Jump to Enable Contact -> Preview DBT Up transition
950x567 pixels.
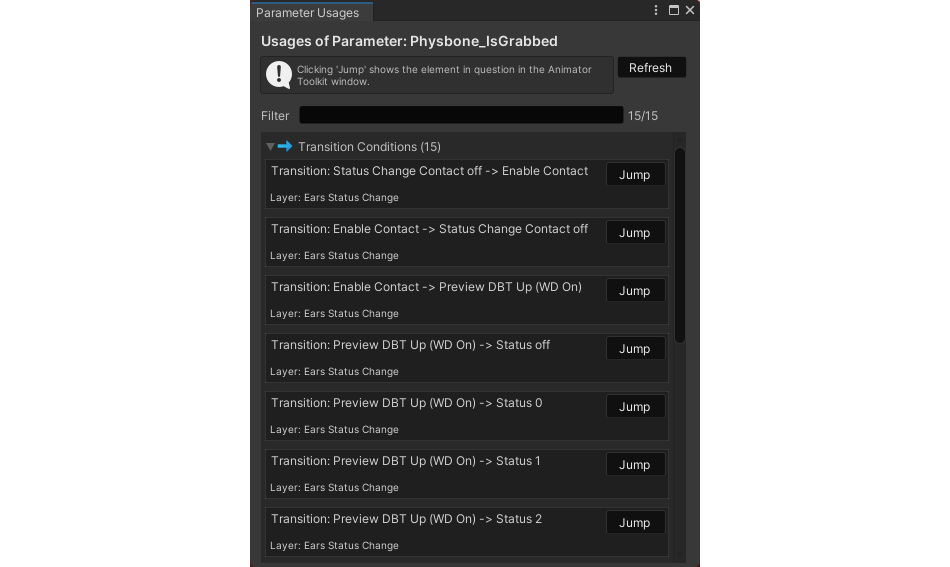[635, 291]
